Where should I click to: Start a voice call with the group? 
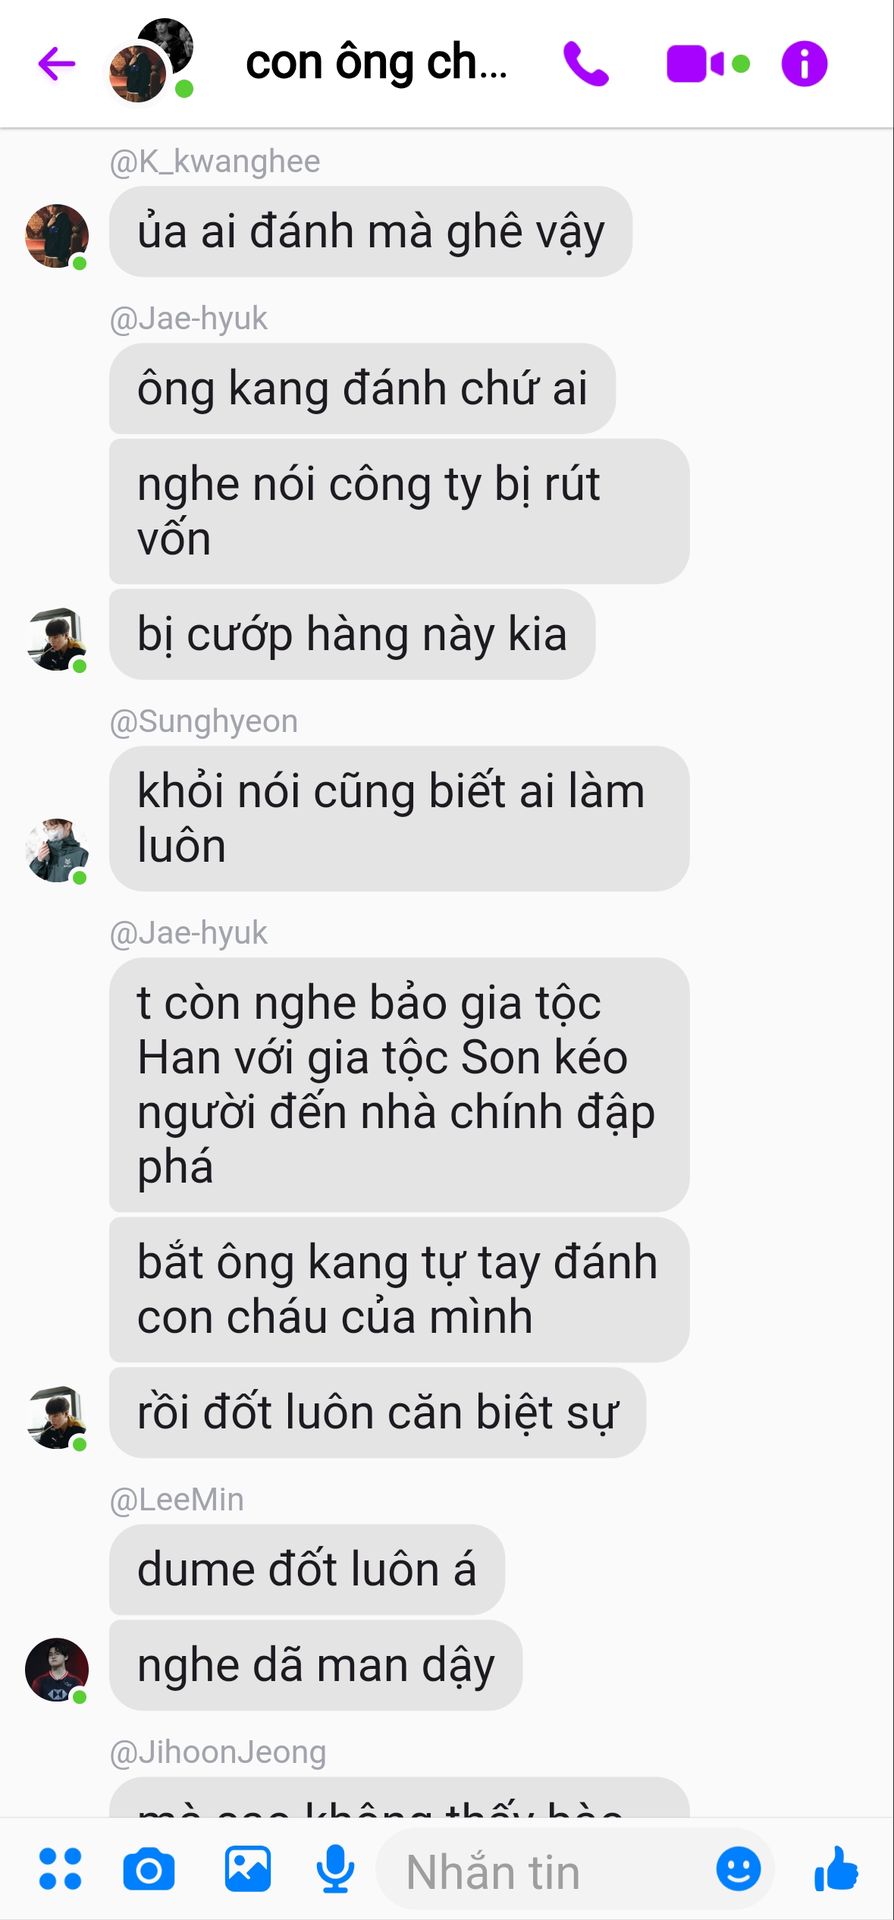(x=586, y=64)
